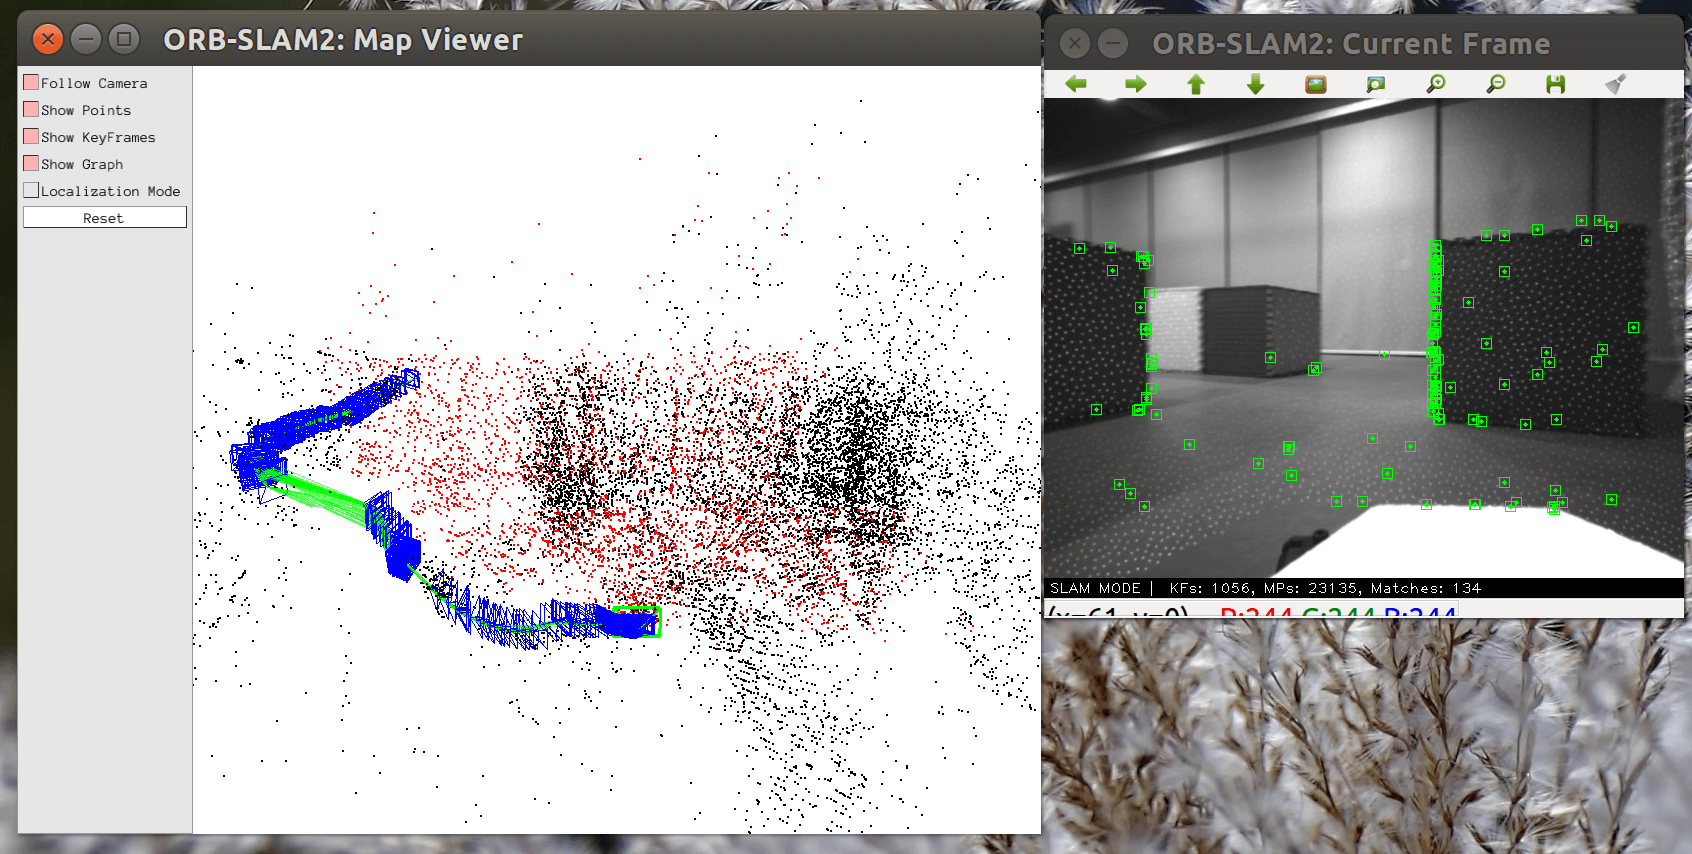1692x854 pixels.
Task: Click the green up arrow pan icon
Action: point(1196,84)
